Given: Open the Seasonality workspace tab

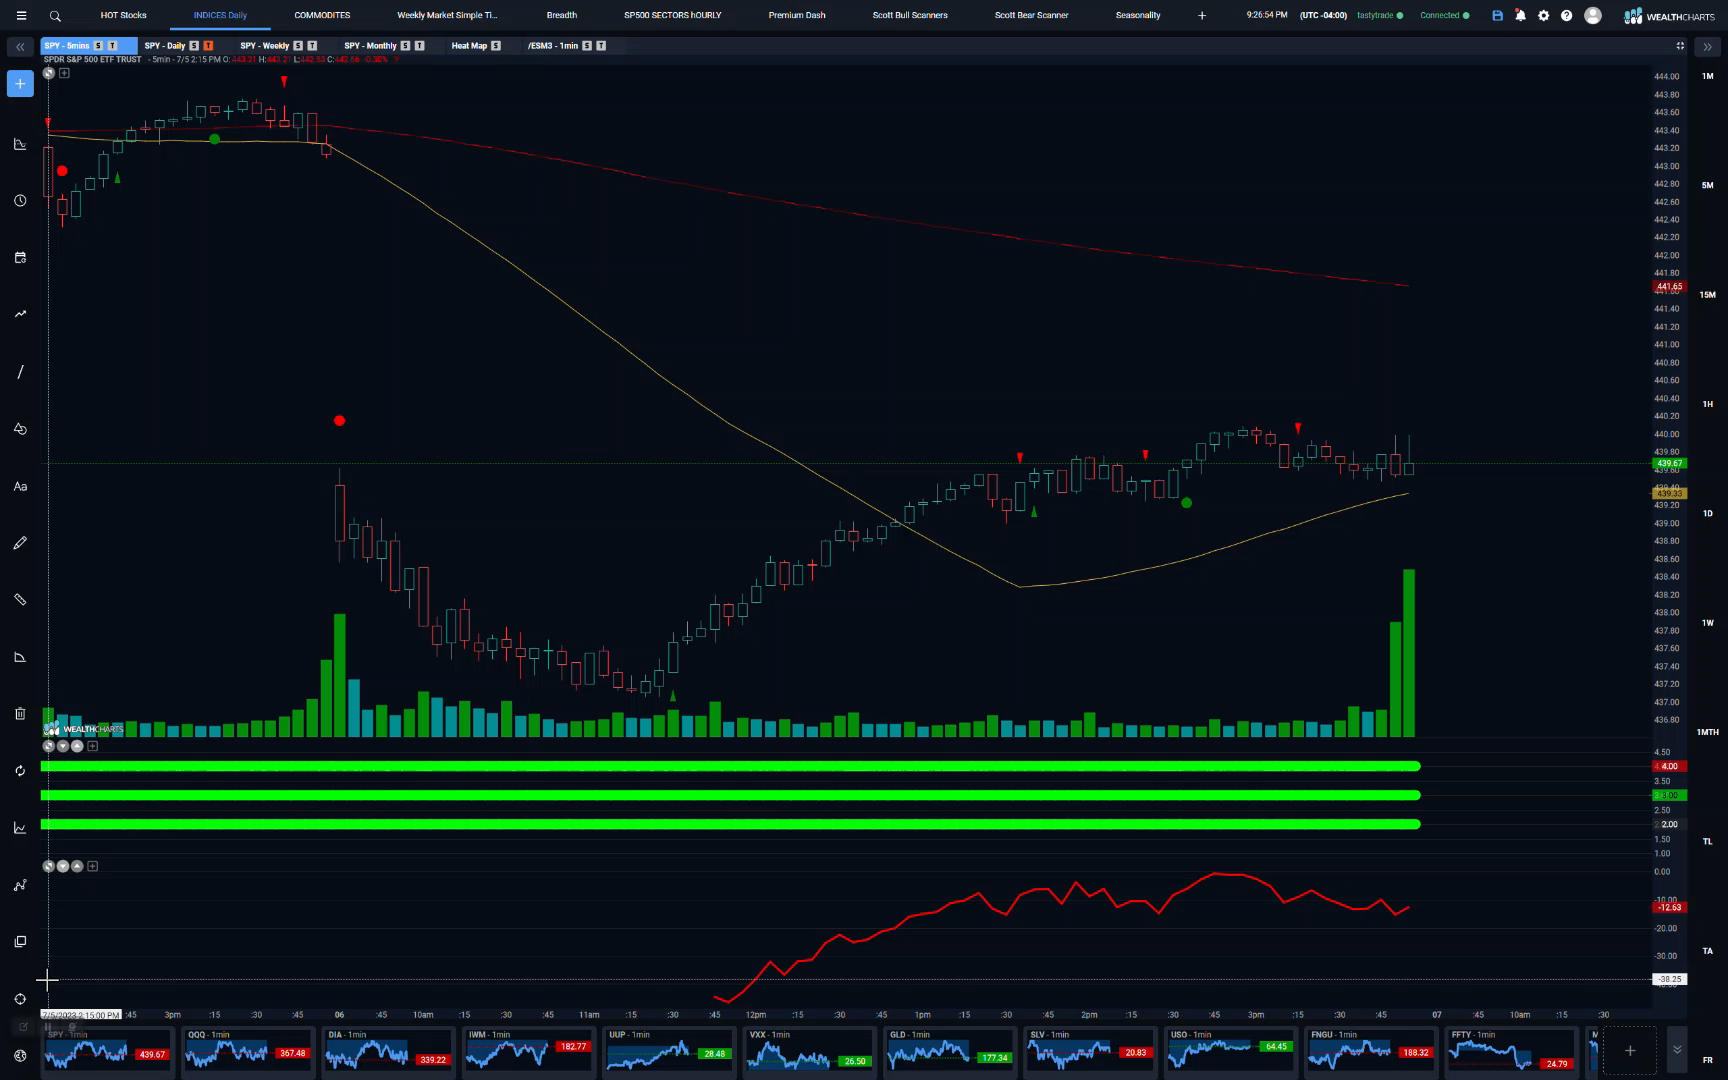Looking at the screenshot, I should pyautogui.click(x=1138, y=15).
